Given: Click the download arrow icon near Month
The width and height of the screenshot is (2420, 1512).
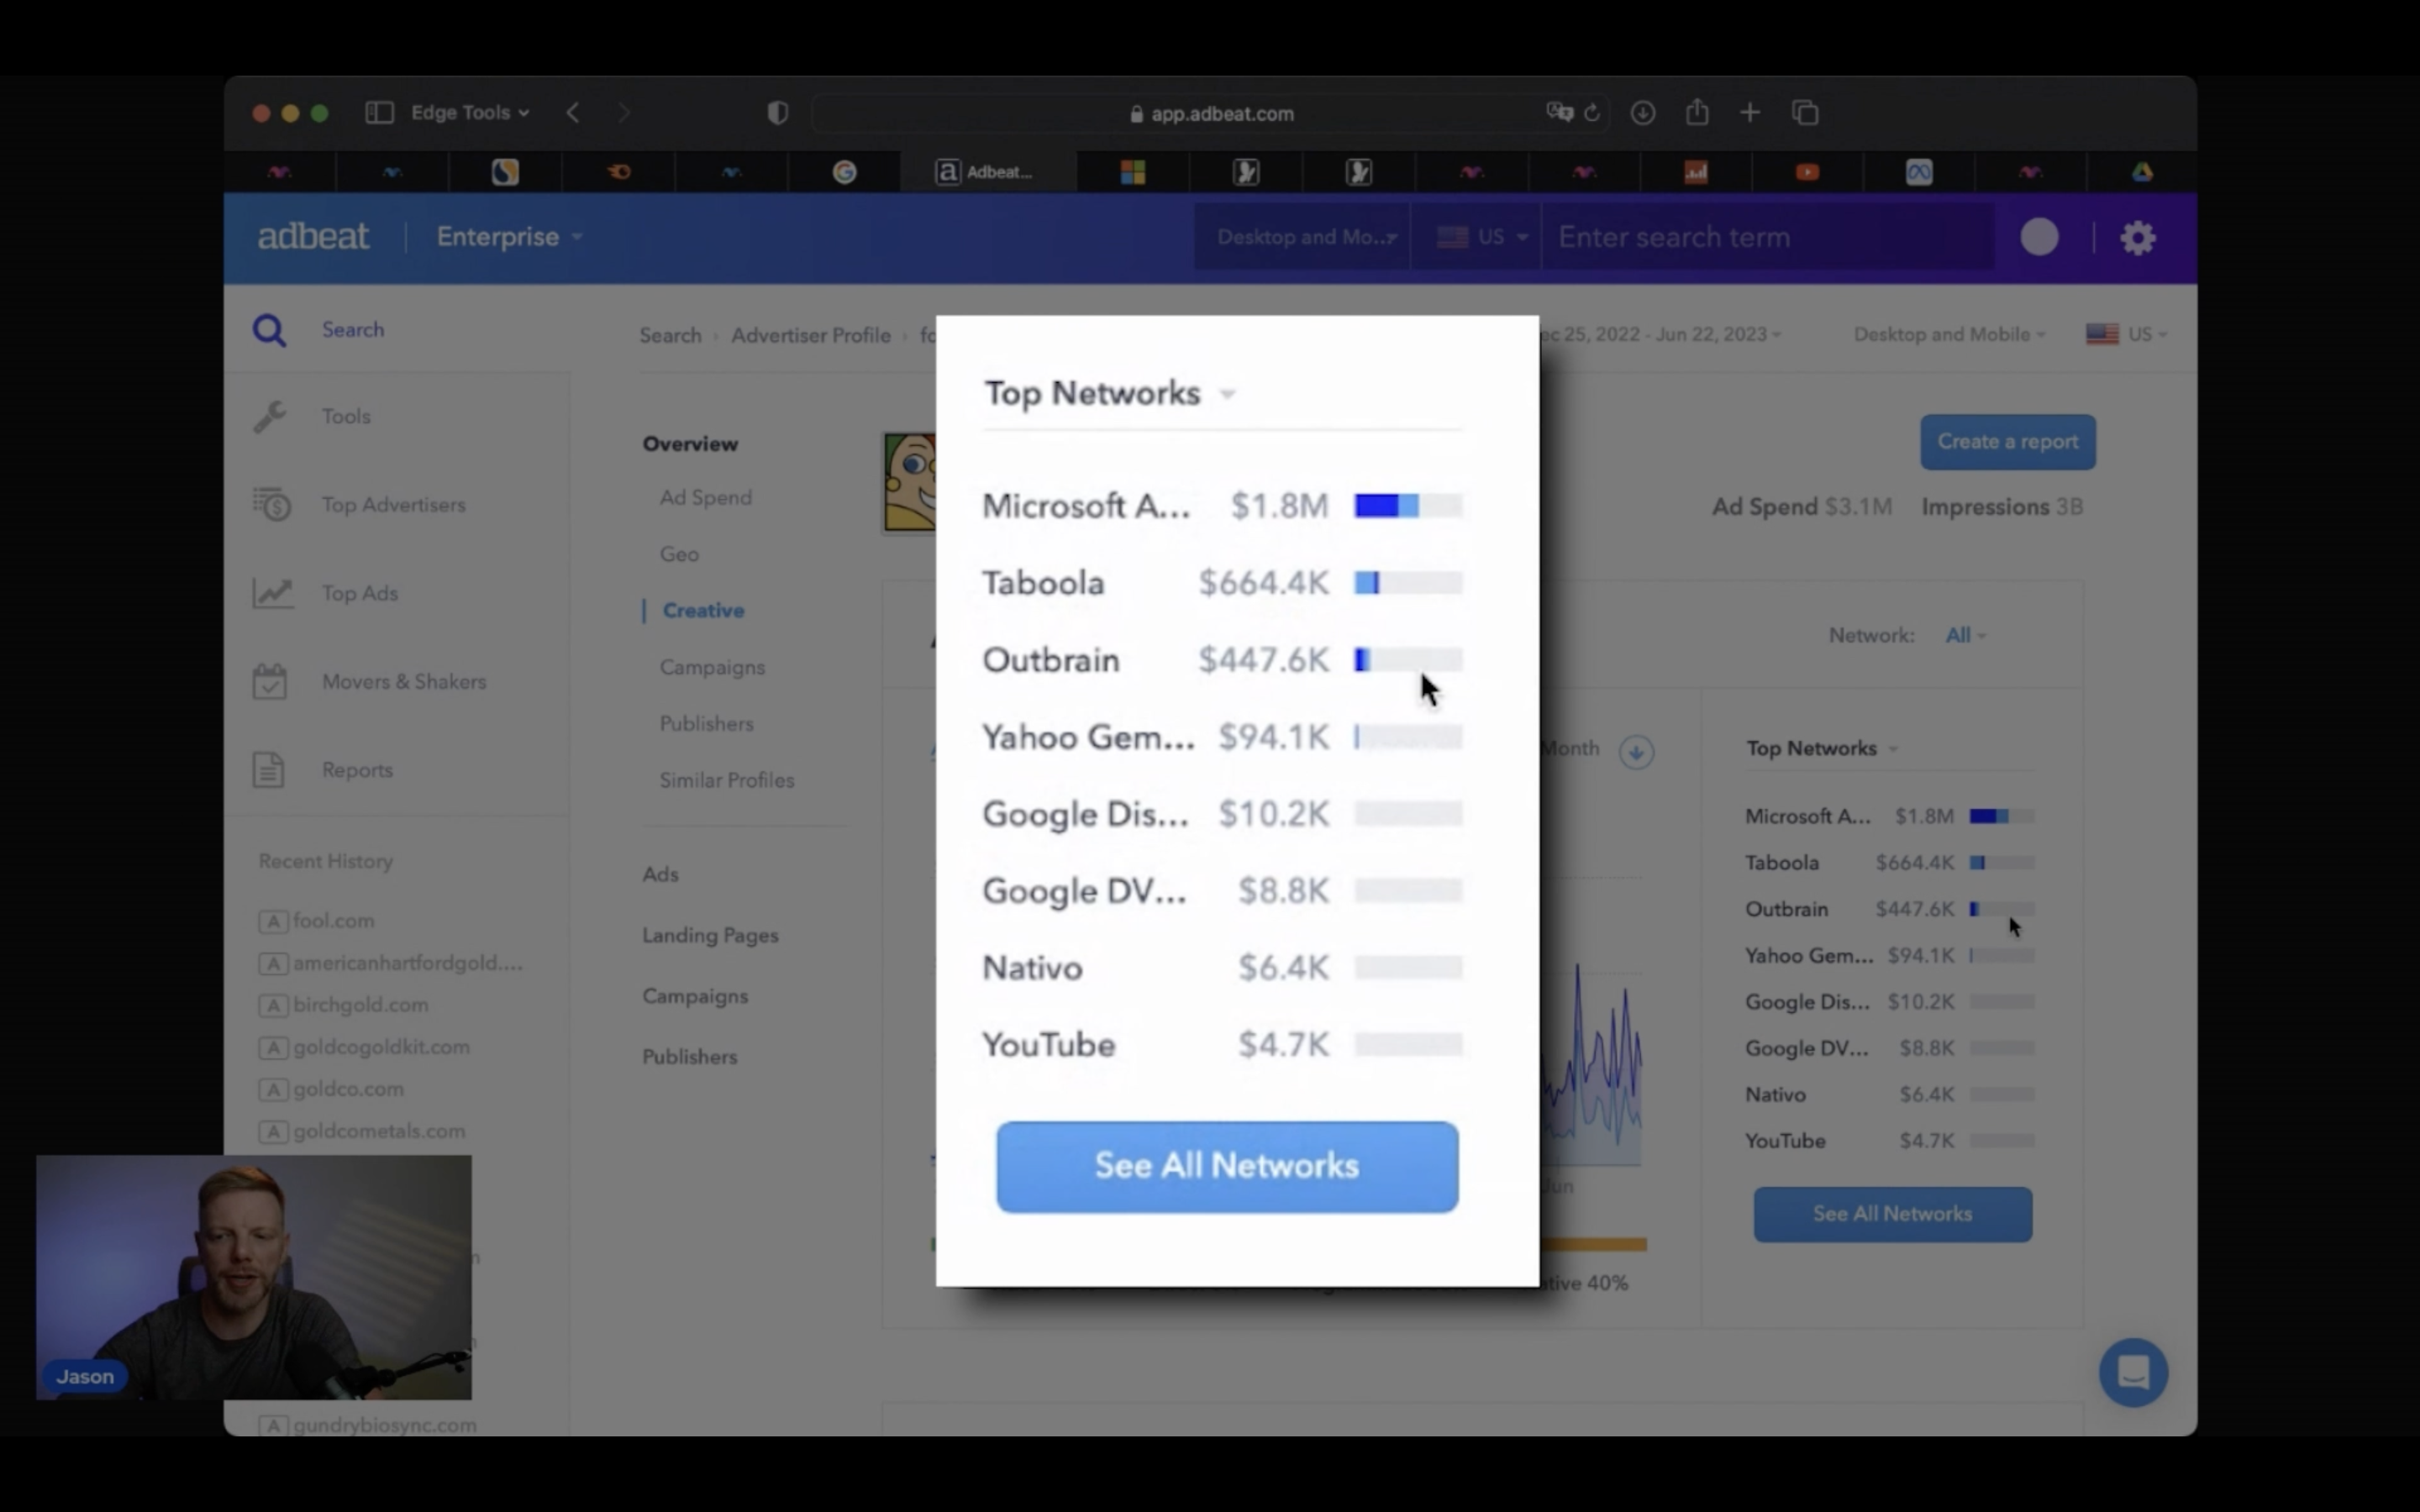Looking at the screenshot, I should [x=1636, y=752].
